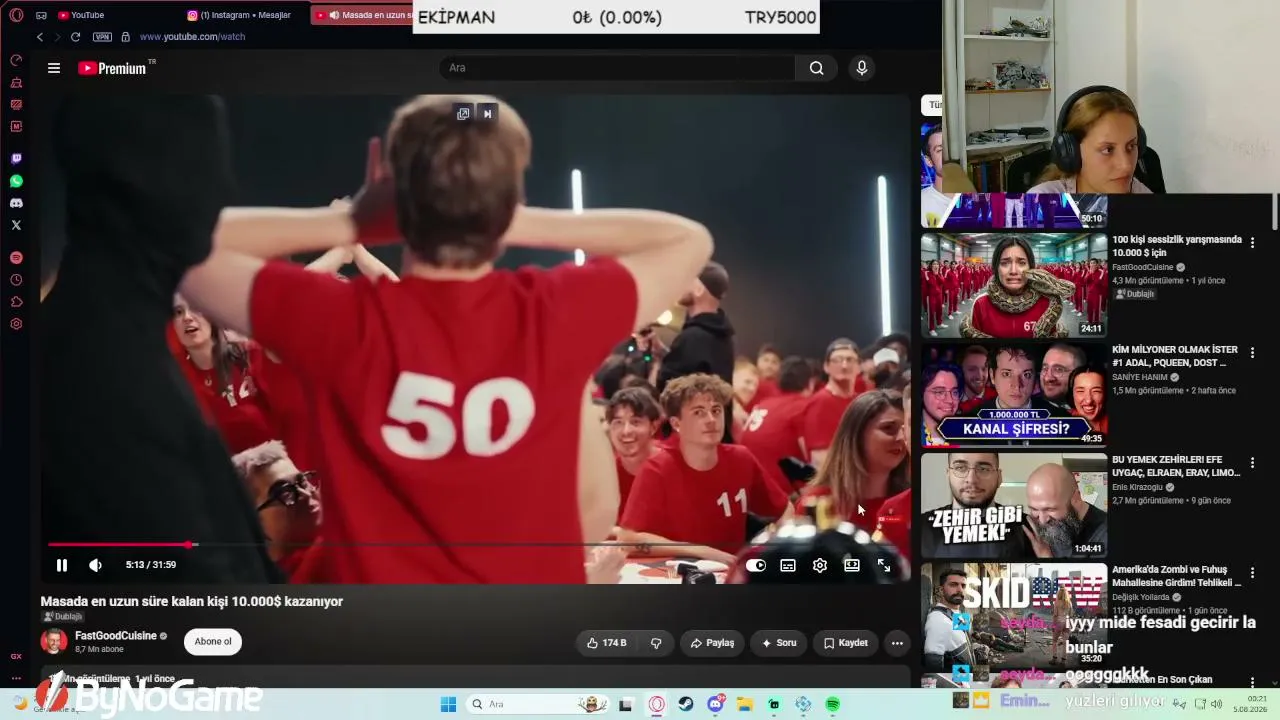Image resolution: width=1280 pixels, height=720 pixels.
Task: Open Steam from the taskbar
Action: [685, 704]
